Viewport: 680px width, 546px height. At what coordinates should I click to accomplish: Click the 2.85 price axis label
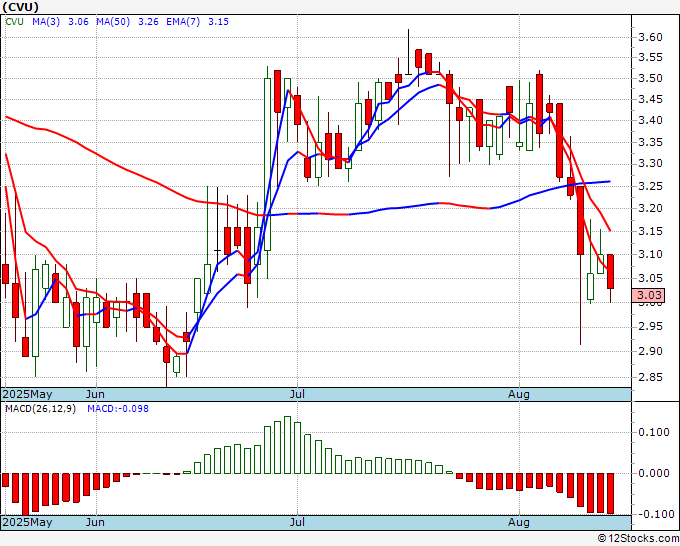click(x=651, y=377)
